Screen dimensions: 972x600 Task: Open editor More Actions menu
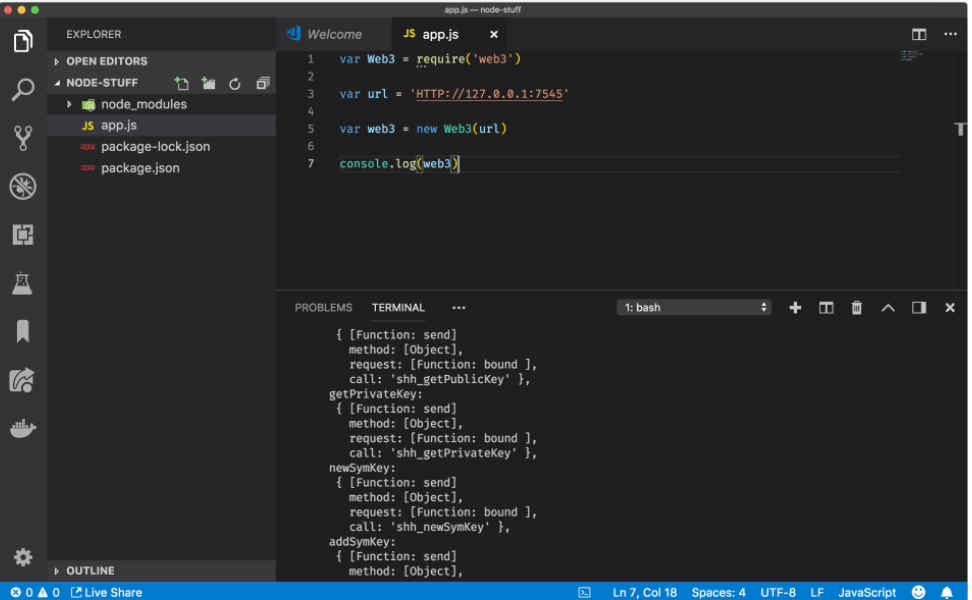click(950, 34)
